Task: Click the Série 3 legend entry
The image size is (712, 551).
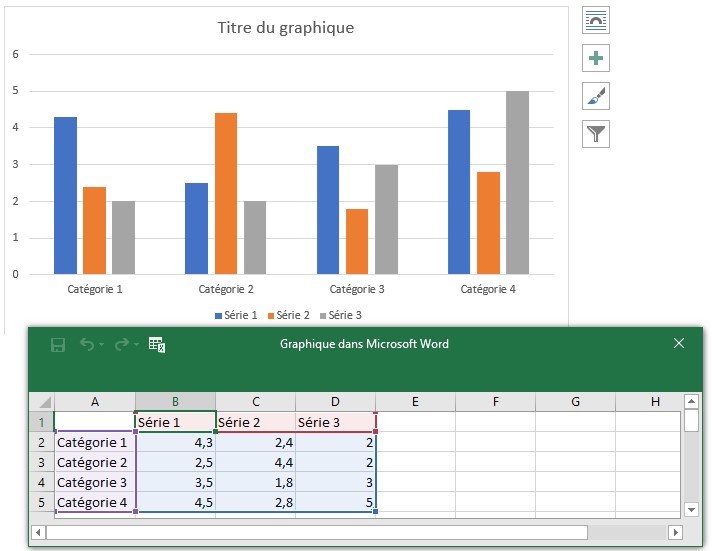Action: pyautogui.click(x=340, y=315)
